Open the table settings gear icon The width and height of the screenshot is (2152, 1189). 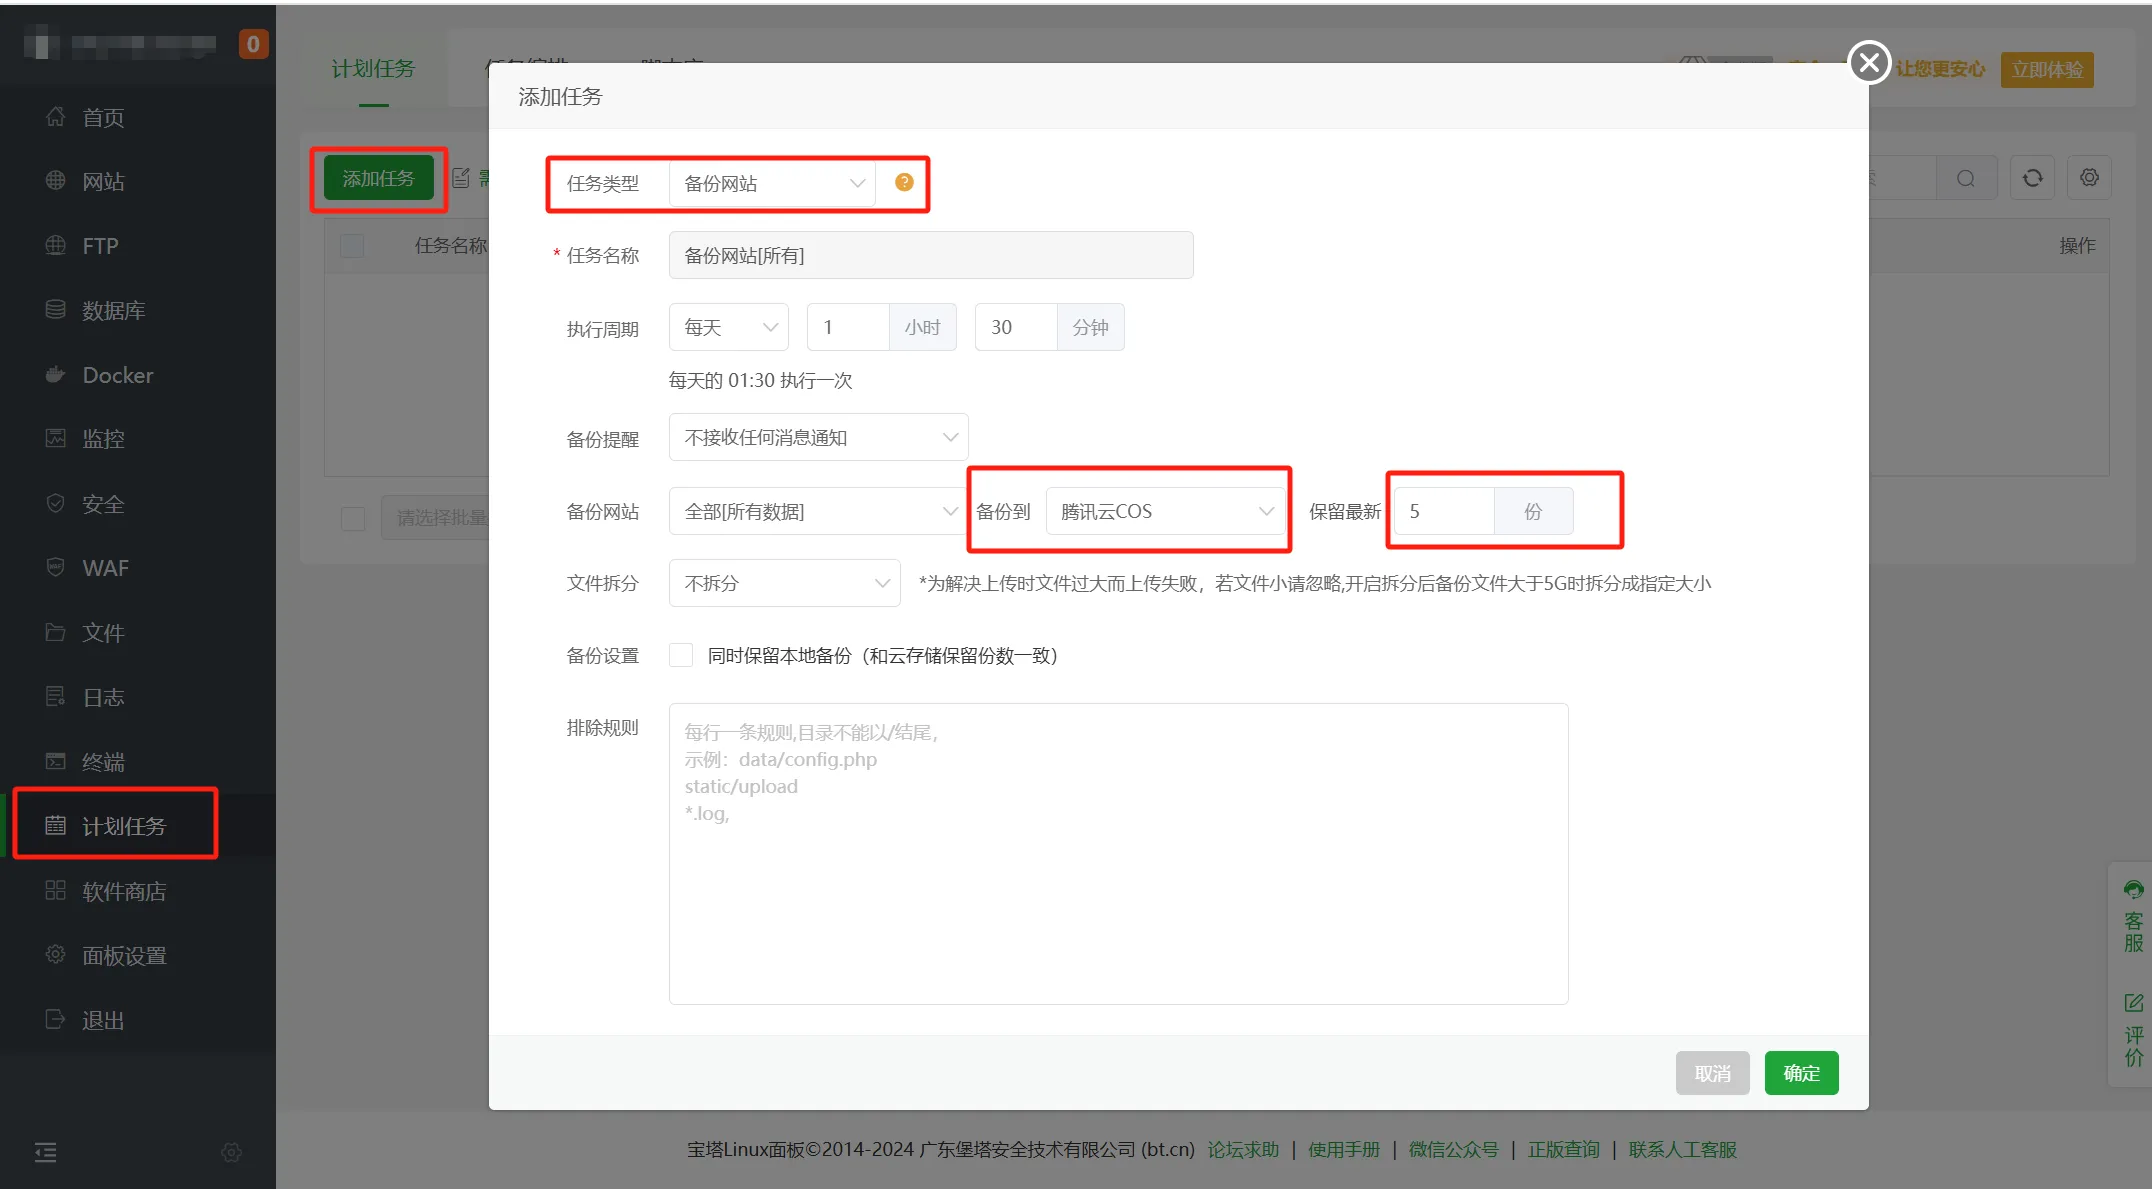pyautogui.click(x=2089, y=178)
